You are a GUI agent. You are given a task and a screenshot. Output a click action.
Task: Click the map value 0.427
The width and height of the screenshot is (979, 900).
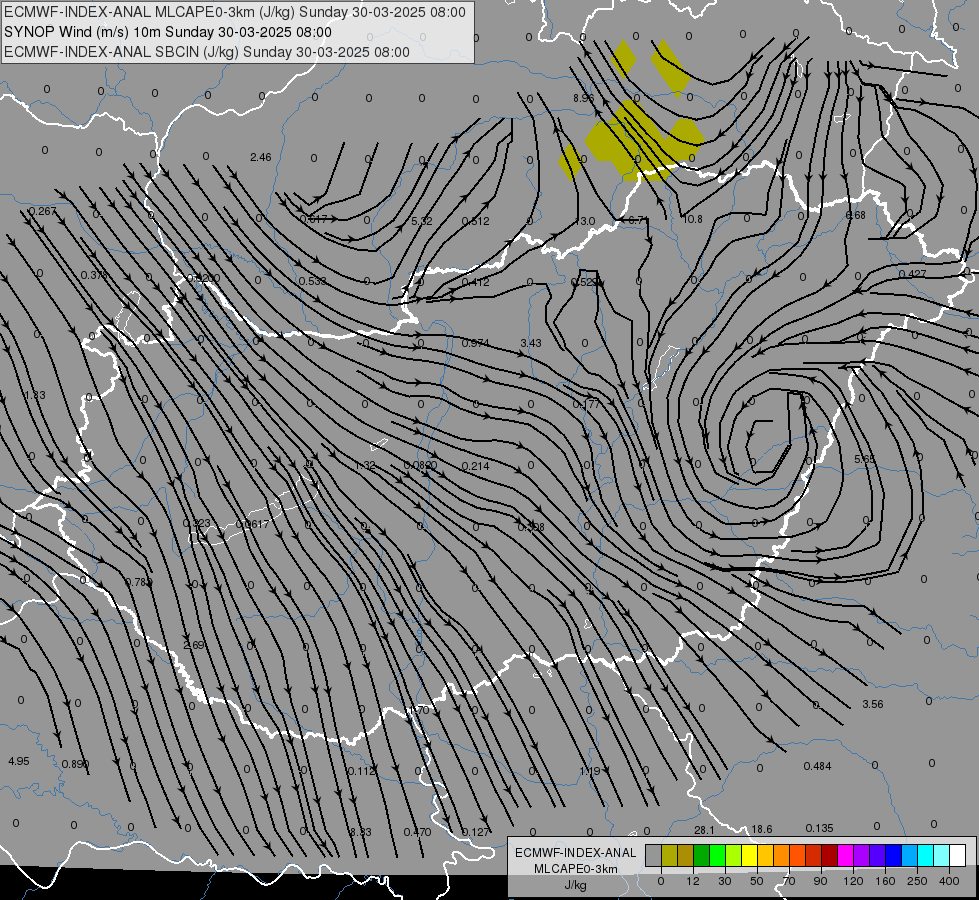[x=912, y=274]
